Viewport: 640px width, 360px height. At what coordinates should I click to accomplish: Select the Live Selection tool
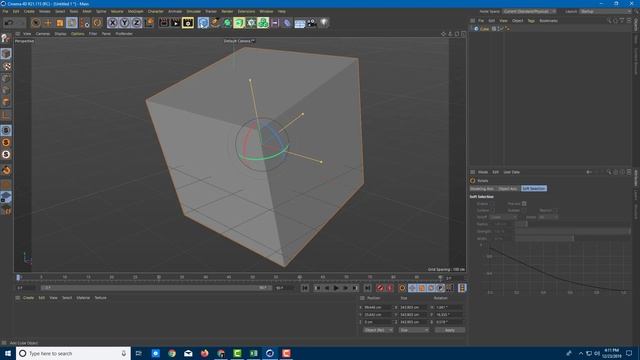(36, 23)
